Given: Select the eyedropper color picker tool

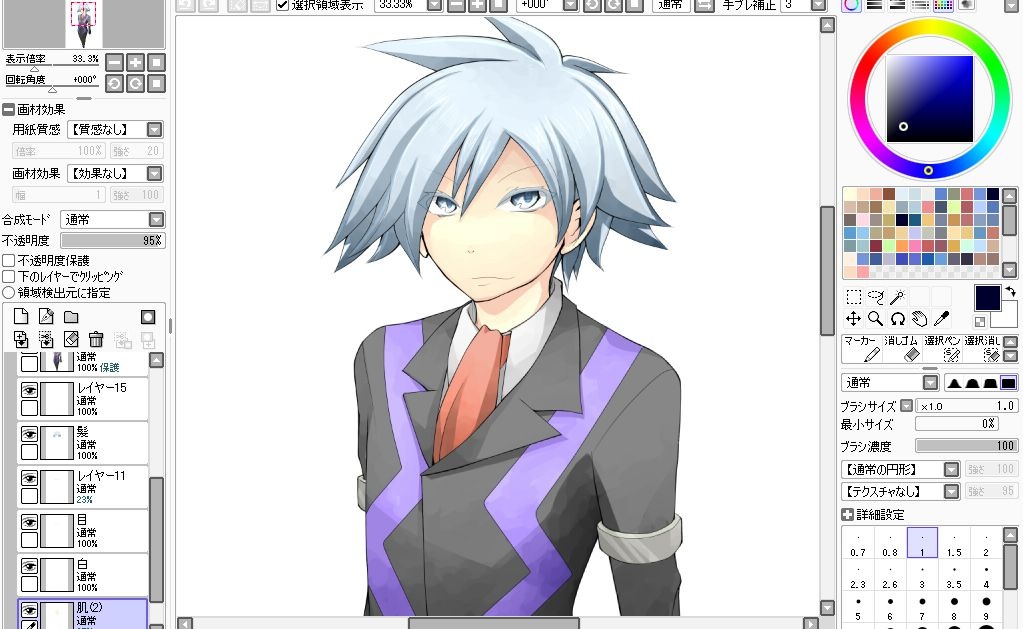Looking at the screenshot, I should pos(941,319).
